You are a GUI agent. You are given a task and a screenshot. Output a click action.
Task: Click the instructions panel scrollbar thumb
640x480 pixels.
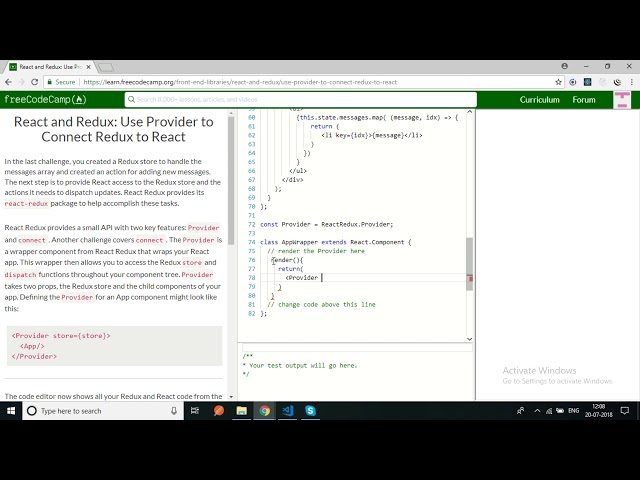(231, 181)
